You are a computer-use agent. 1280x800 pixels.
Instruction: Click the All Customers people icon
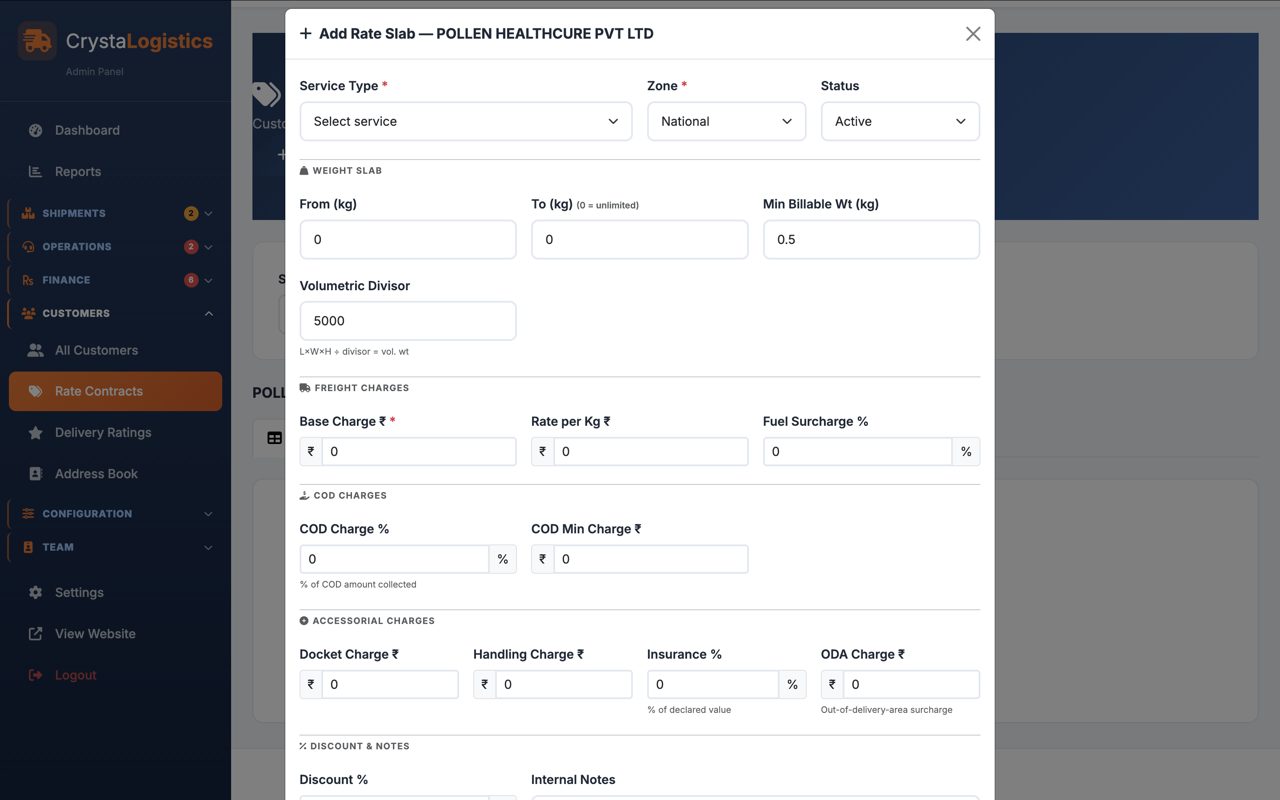tap(36, 350)
